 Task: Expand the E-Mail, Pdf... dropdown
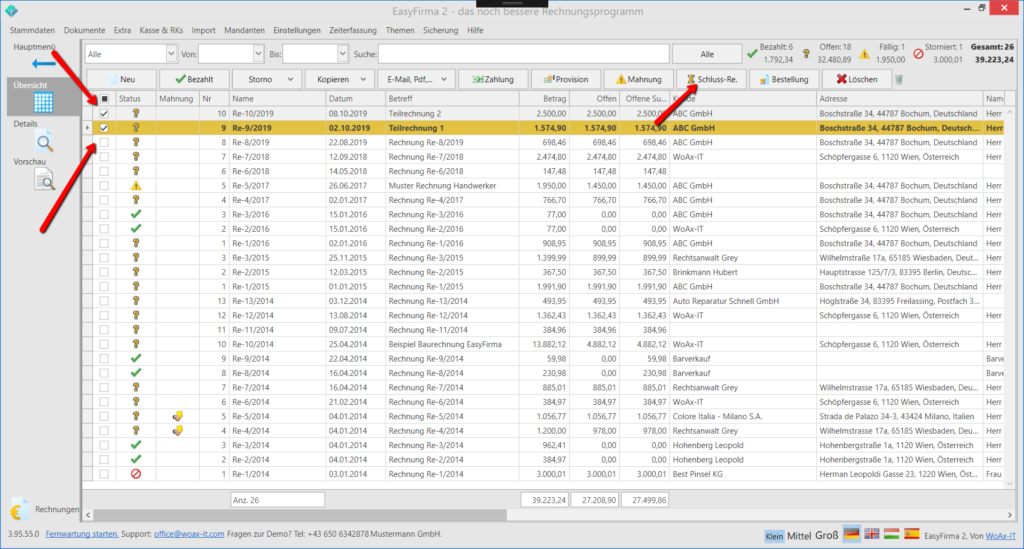pos(443,80)
